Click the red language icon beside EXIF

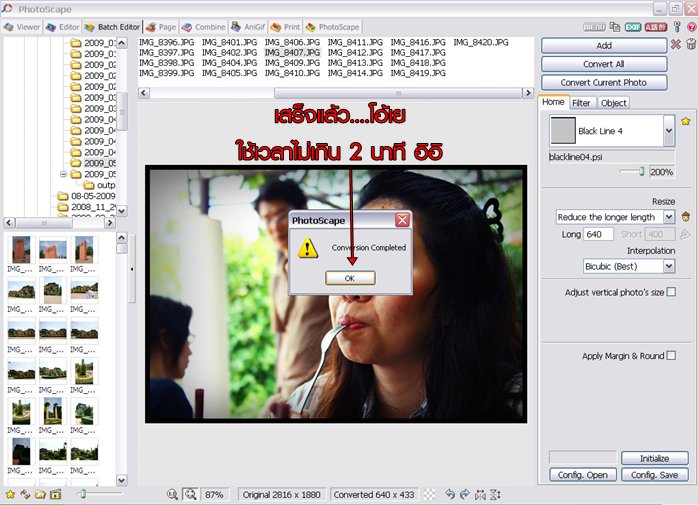655,27
